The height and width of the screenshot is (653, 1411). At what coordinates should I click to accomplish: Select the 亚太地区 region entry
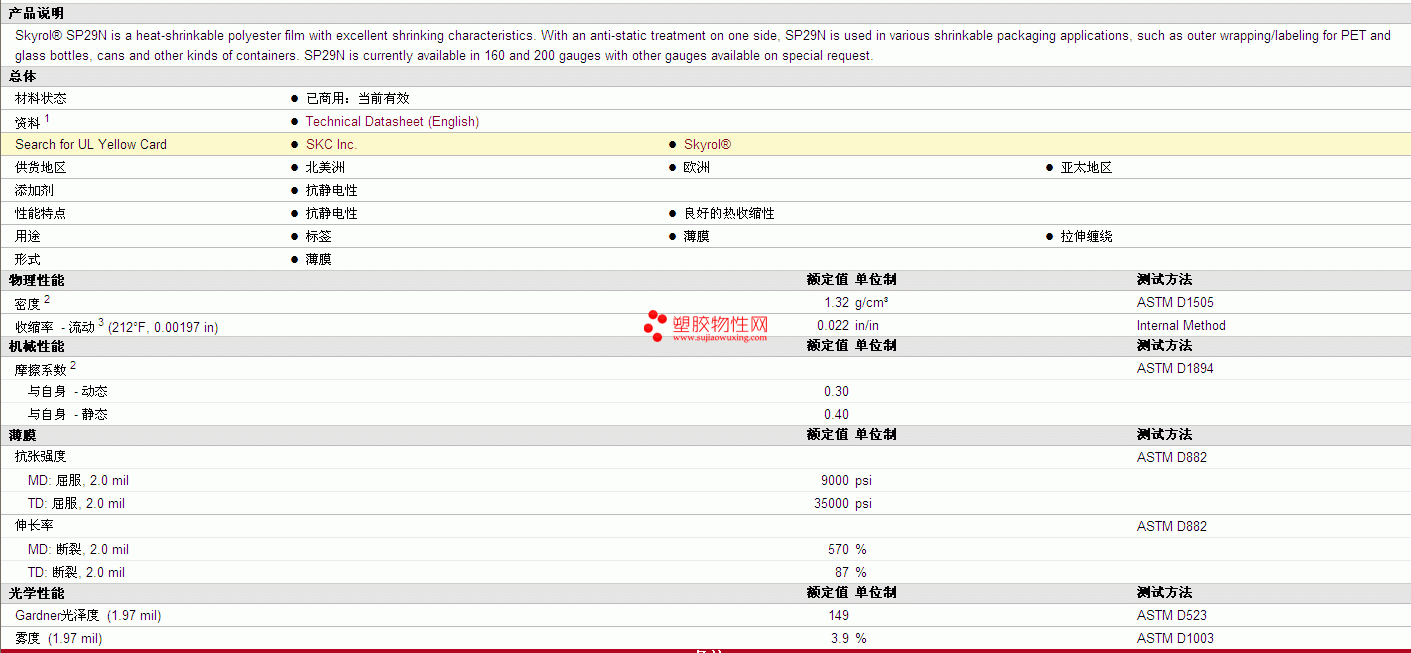[1086, 168]
